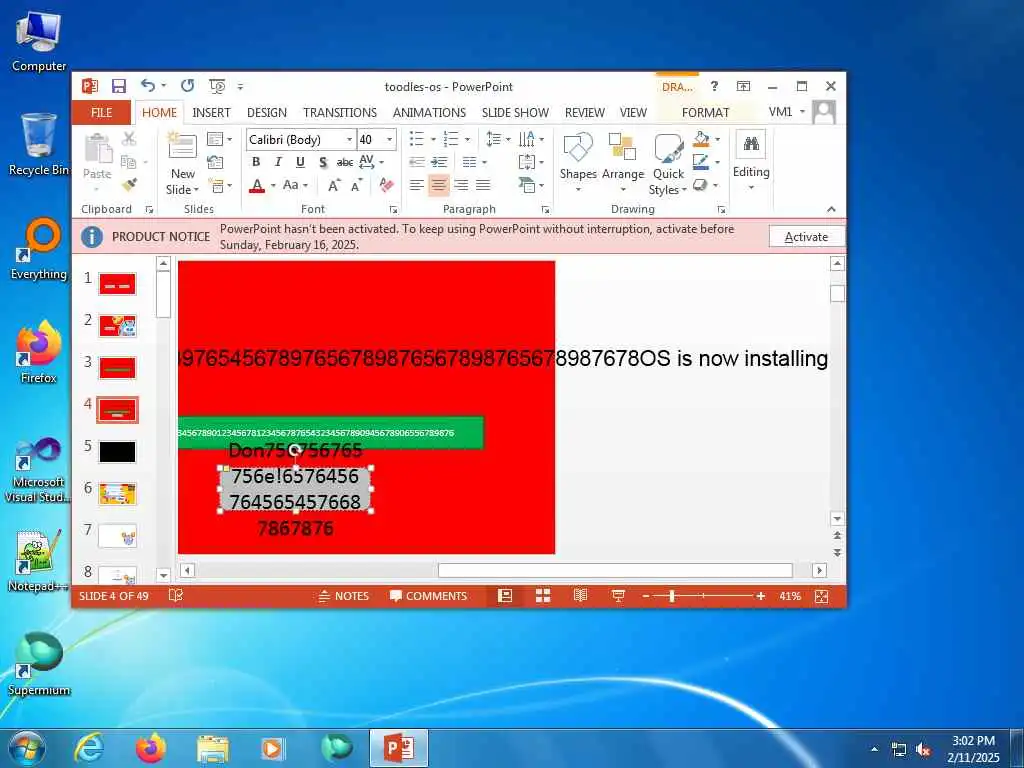This screenshot has height=768, width=1024.
Task: Click the zoom in plus button
Action: coord(761,596)
